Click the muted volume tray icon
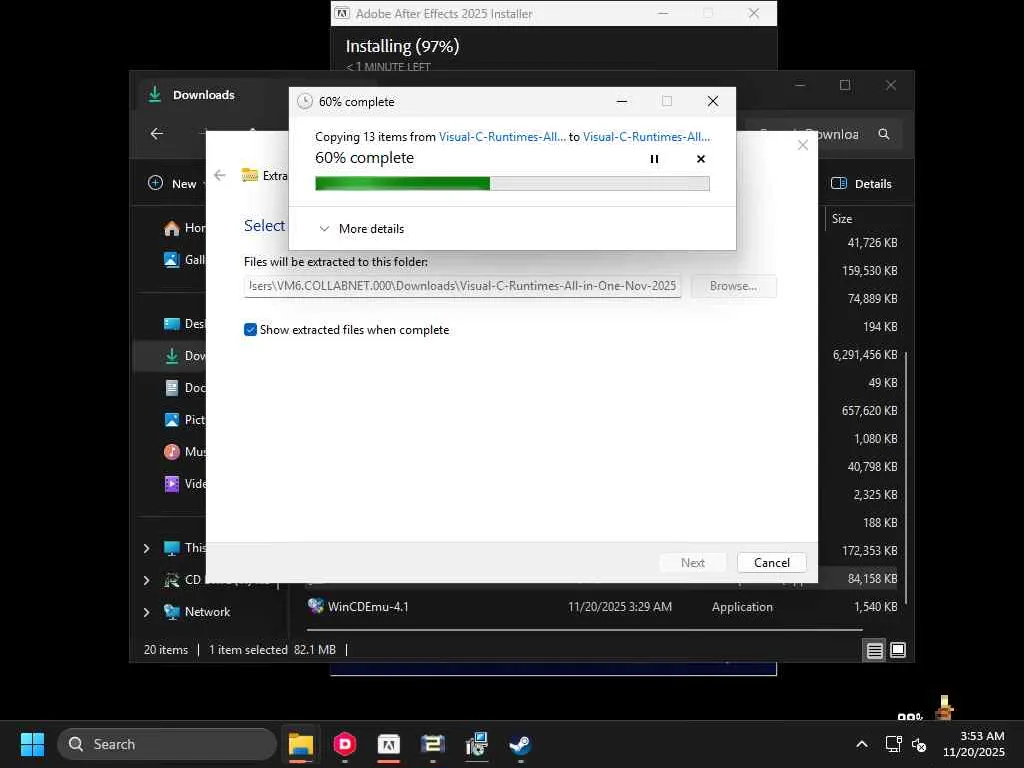 tap(919, 744)
